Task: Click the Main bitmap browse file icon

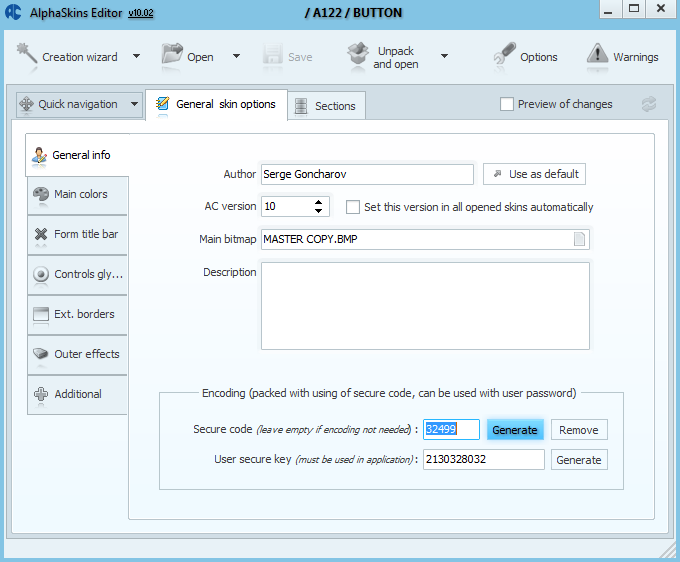Action: 579,239
